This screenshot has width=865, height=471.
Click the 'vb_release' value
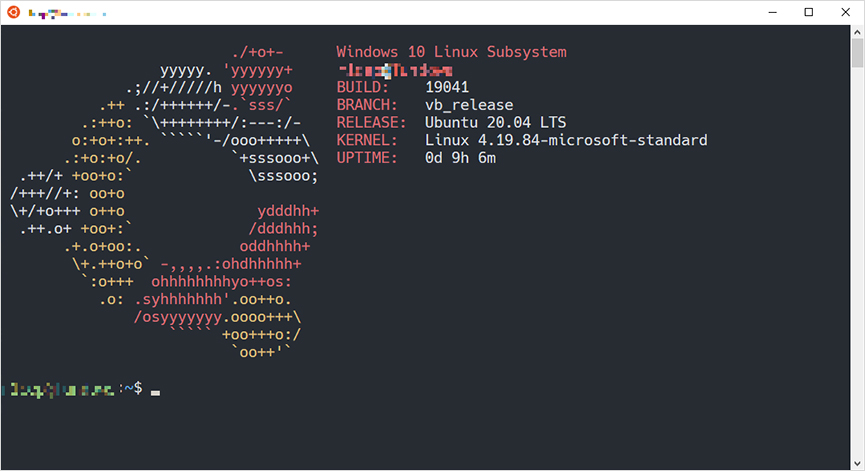coord(469,105)
